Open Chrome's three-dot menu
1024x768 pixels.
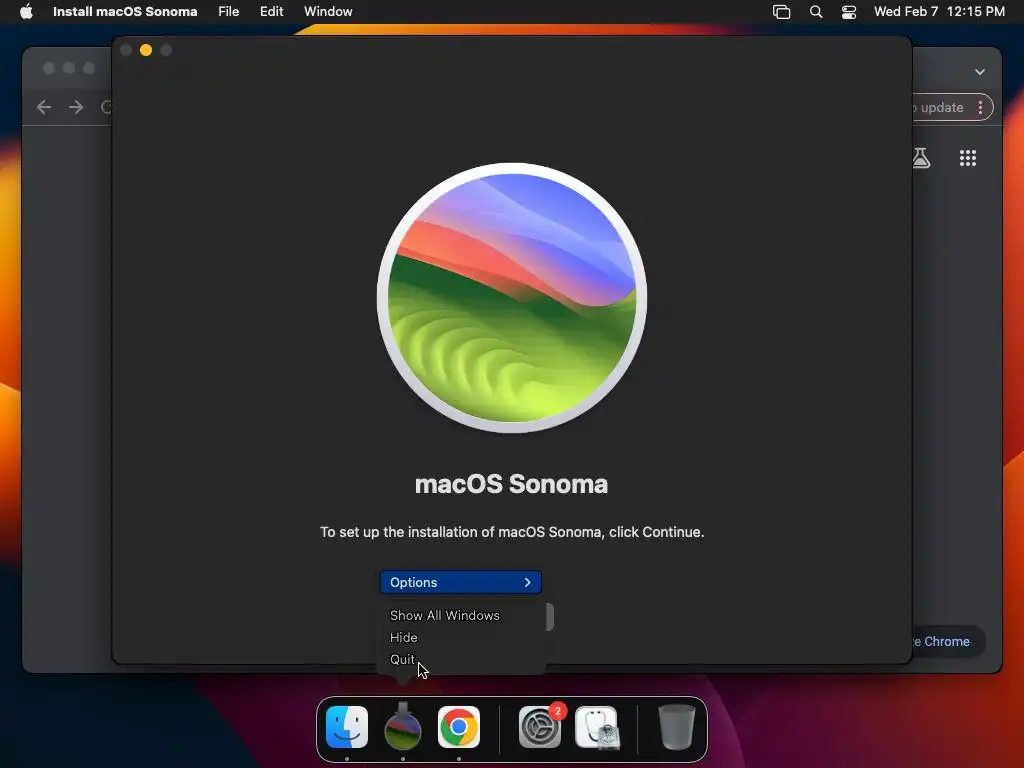tap(980, 108)
